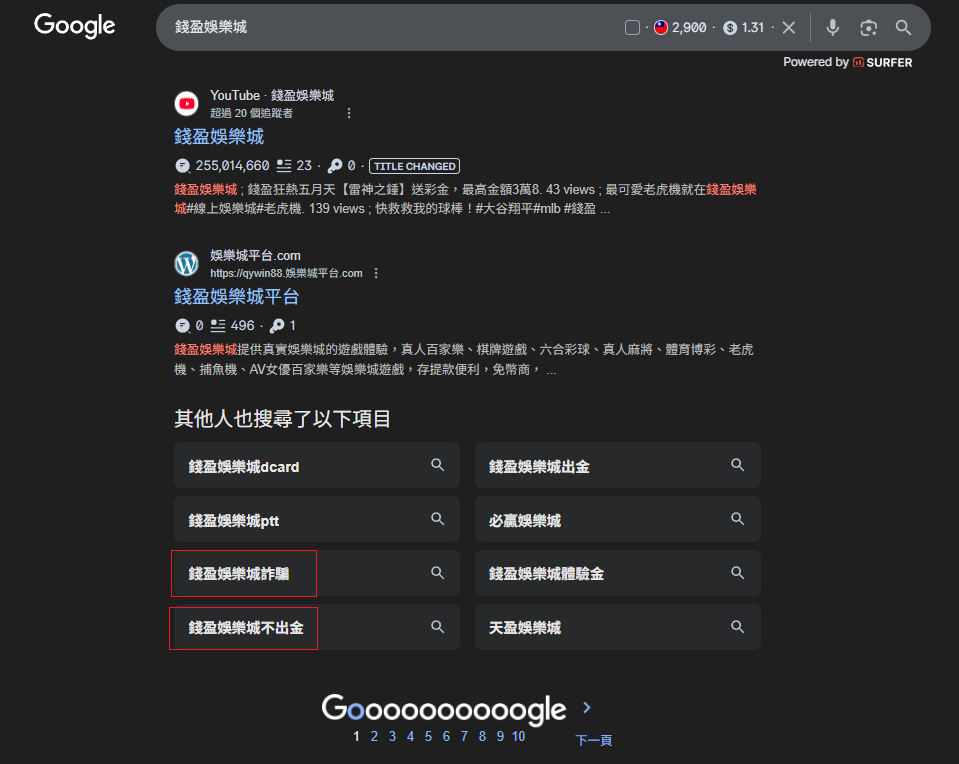Click magnifier icon in 錢盈娛樂城體驗金 row

(x=738, y=573)
